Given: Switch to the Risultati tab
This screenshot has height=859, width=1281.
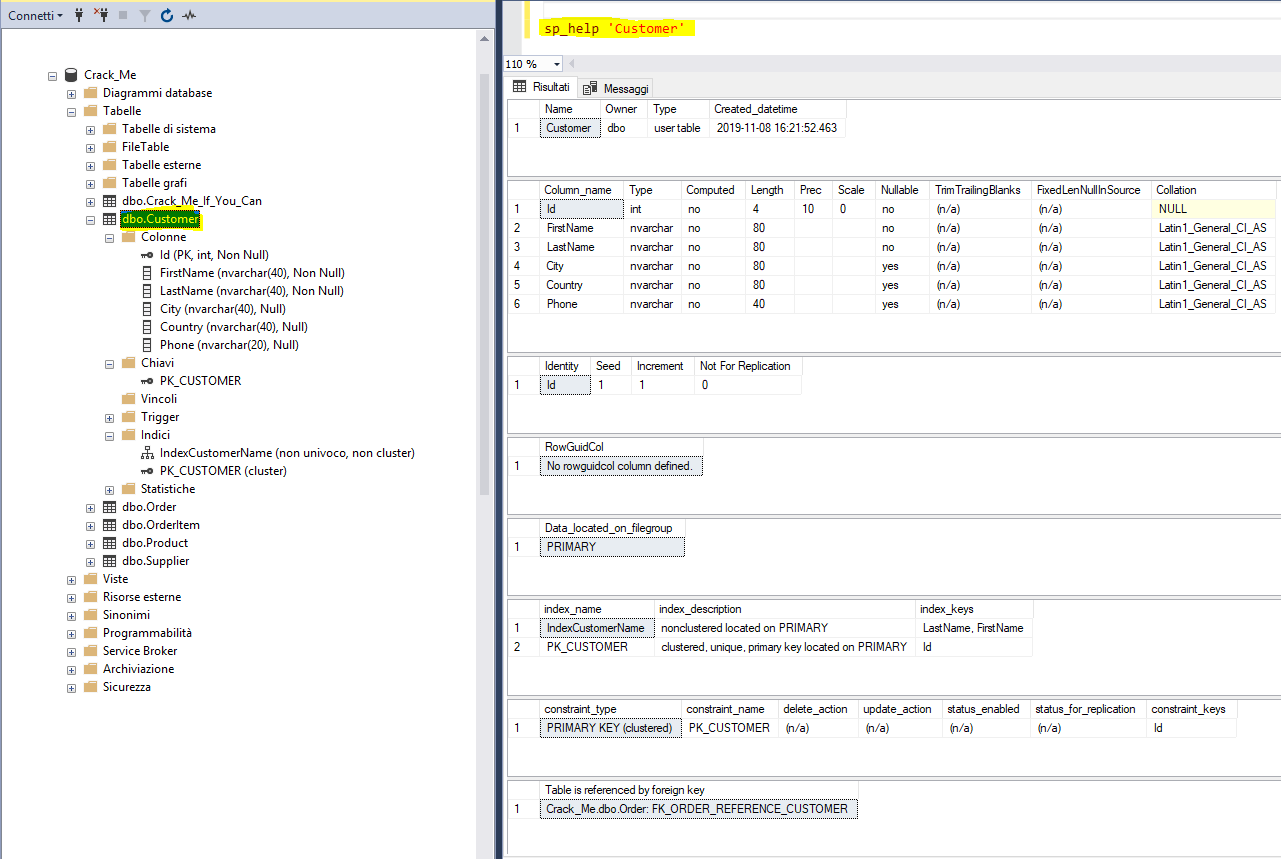Looking at the screenshot, I should pyautogui.click(x=551, y=87).
